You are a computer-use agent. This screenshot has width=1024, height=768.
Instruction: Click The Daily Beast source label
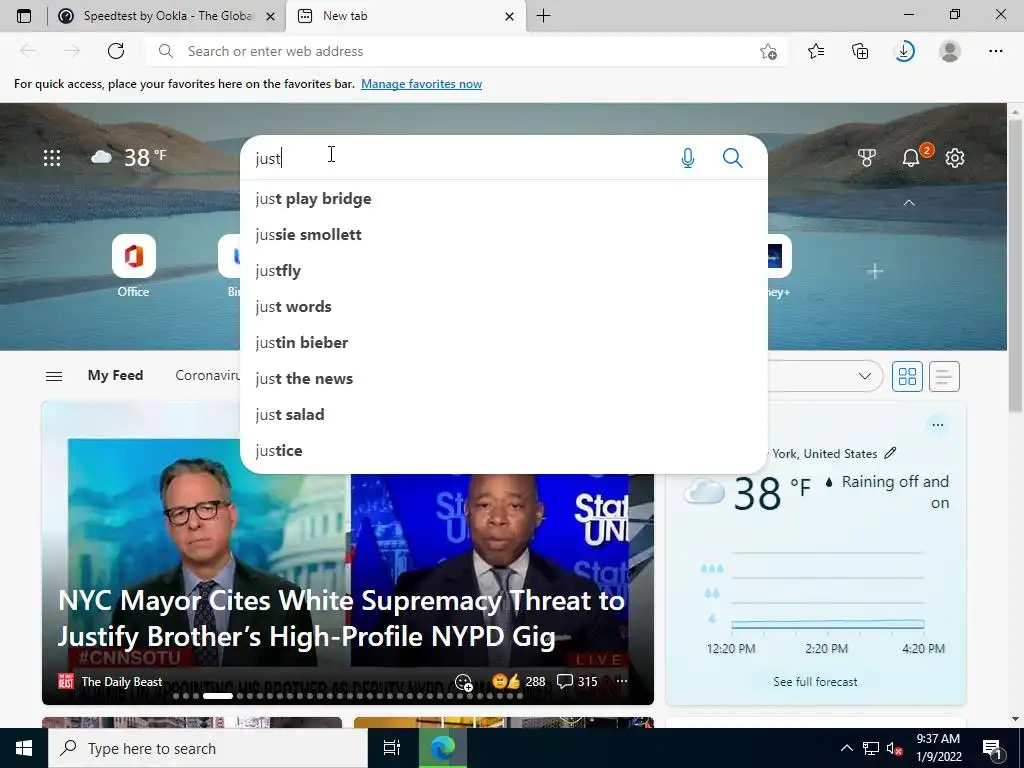tap(121, 682)
